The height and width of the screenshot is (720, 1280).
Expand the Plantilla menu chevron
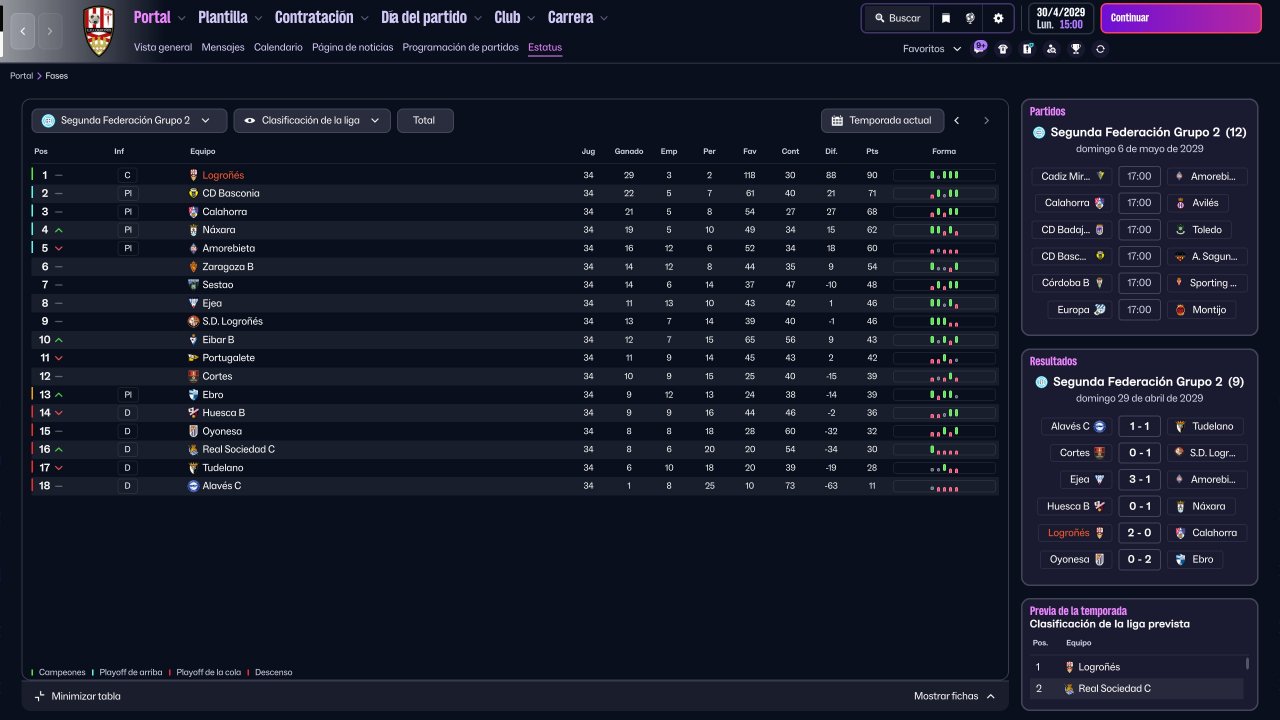tap(258, 18)
